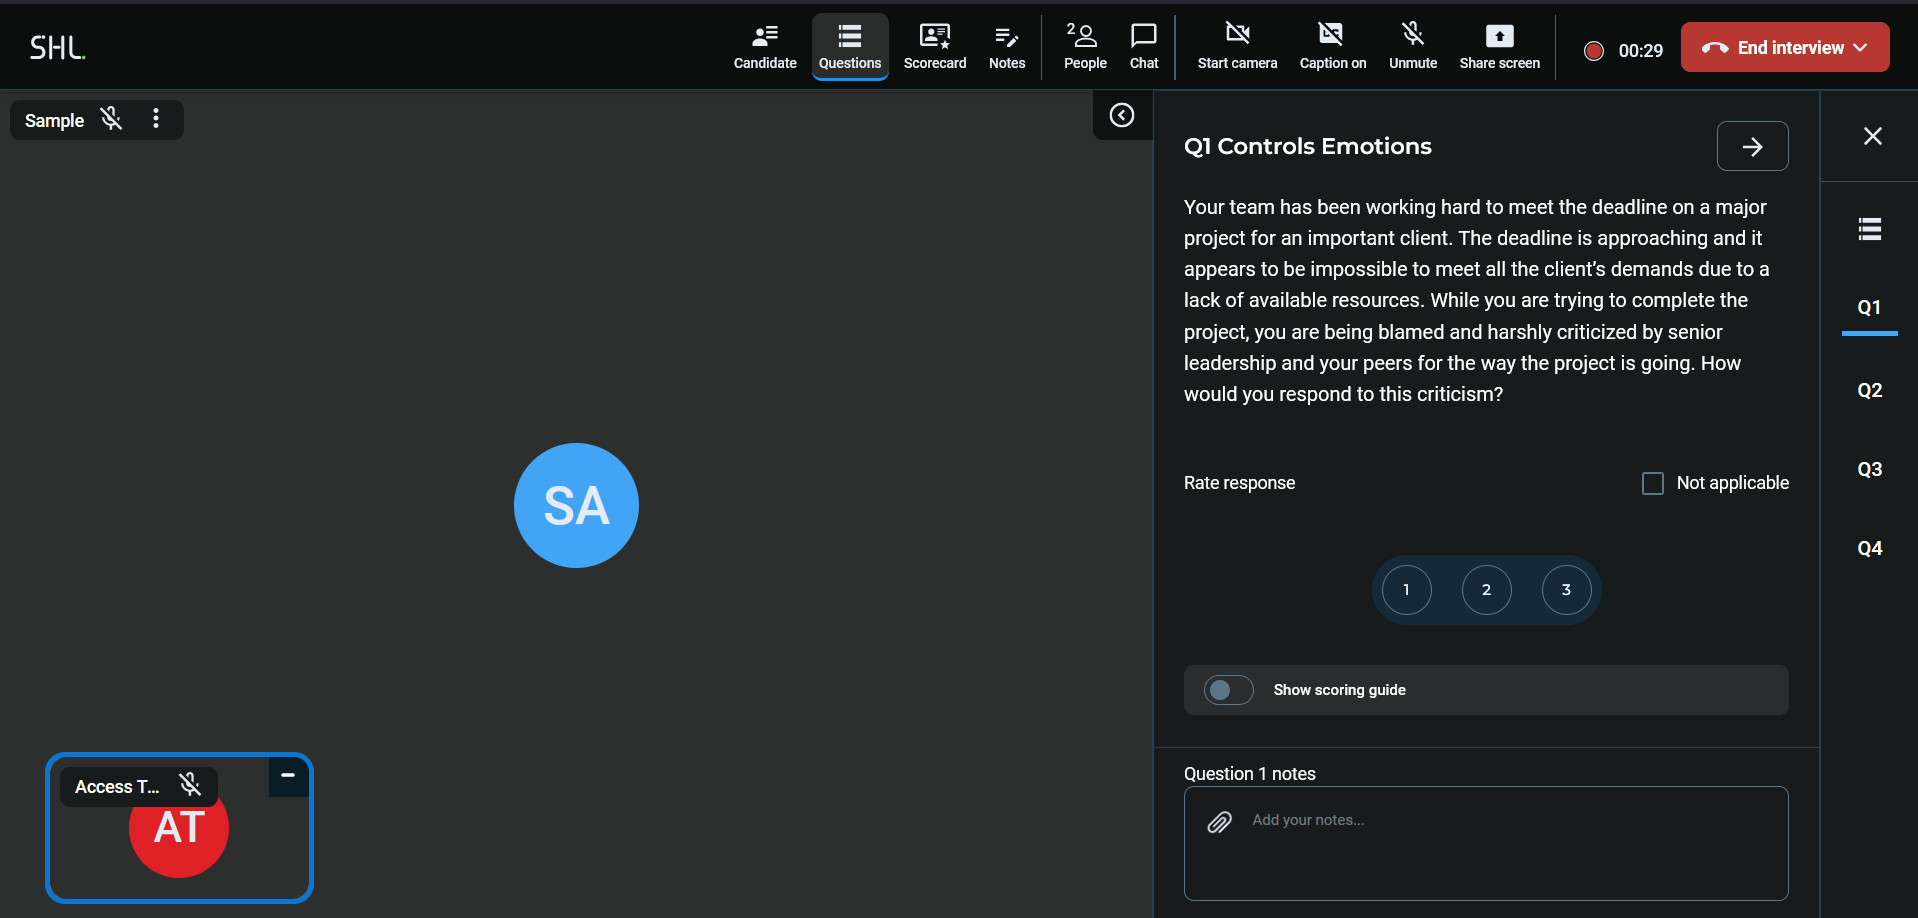
Task: Open the Candidate panel
Action: [x=764, y=47]
